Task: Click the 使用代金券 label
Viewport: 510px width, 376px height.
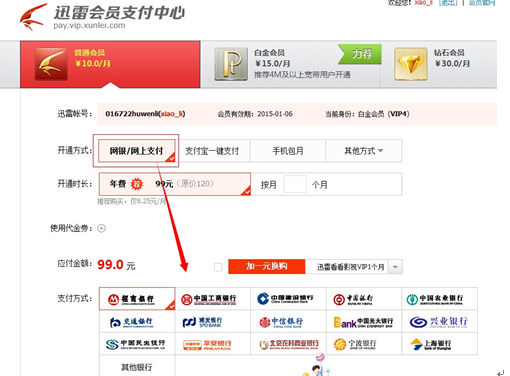Action: pos(71,228)
